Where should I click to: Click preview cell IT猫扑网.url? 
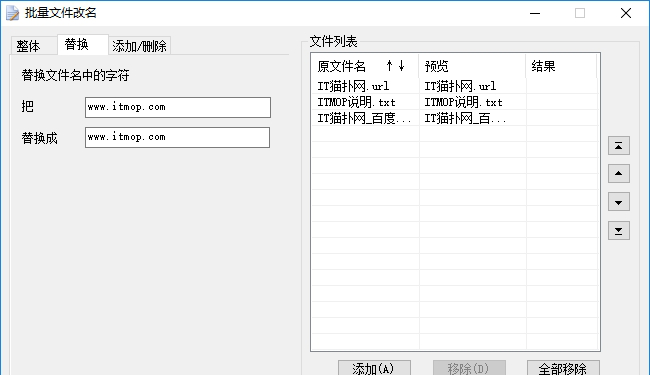point(460,86)
